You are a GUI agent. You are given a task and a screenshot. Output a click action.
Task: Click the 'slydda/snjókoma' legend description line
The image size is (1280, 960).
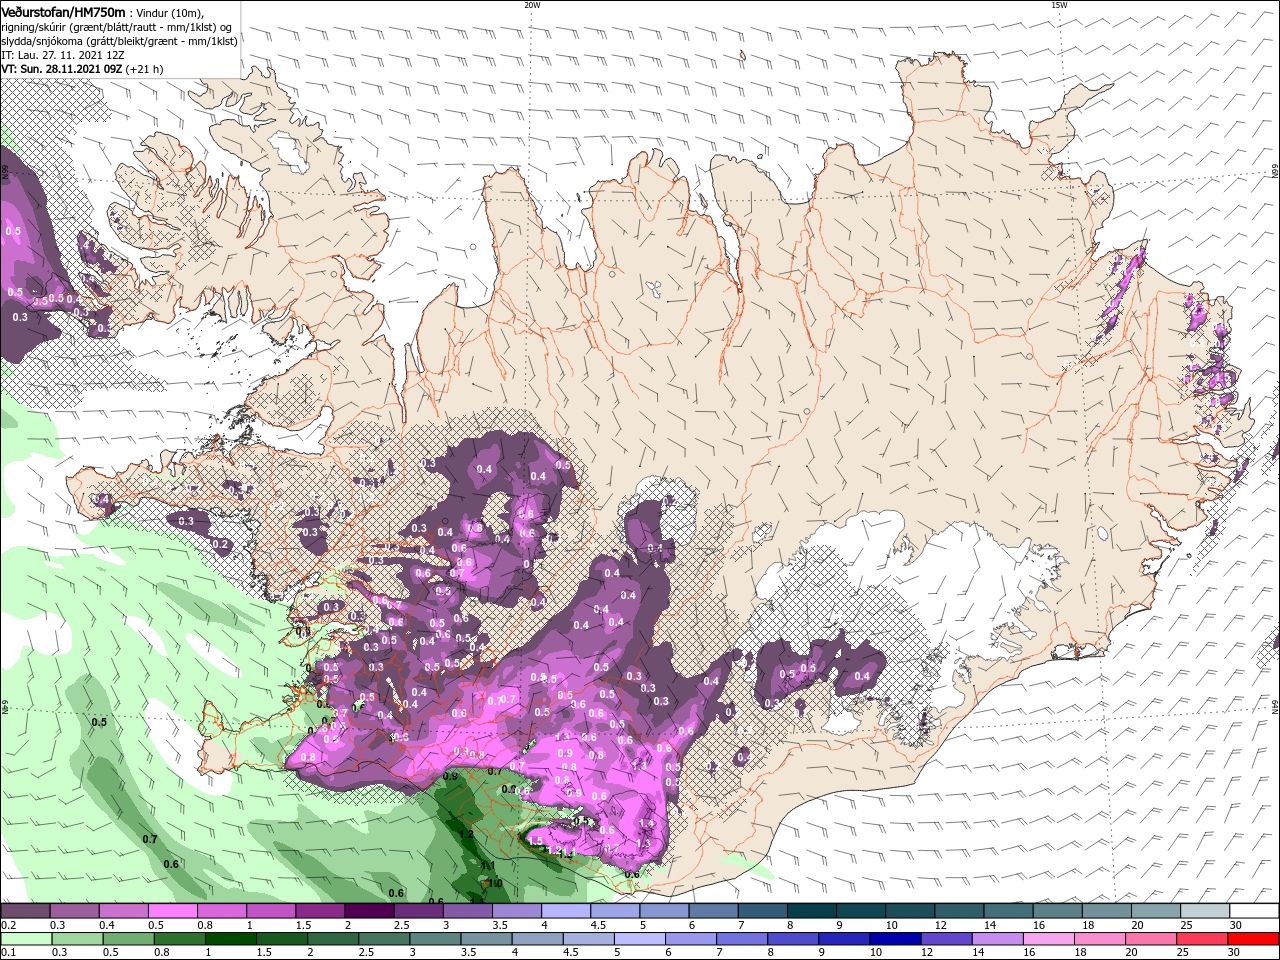tap(120, 41)
